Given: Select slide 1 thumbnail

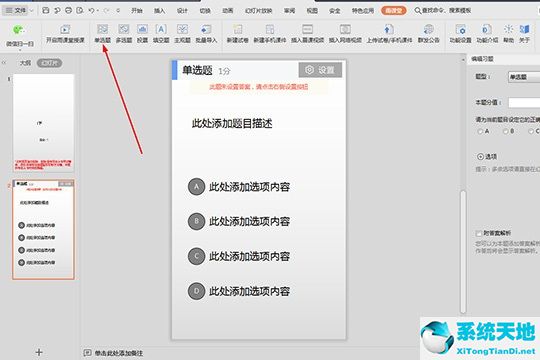Looking at the screenshot, I should [x=43, y=123].
